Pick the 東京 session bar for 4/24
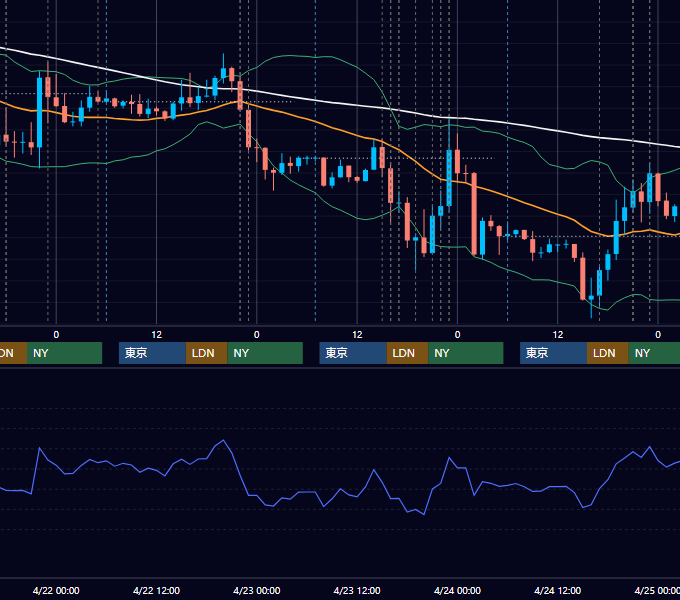The width and height of the screenshot is (680, 600). tap(553, 353)
